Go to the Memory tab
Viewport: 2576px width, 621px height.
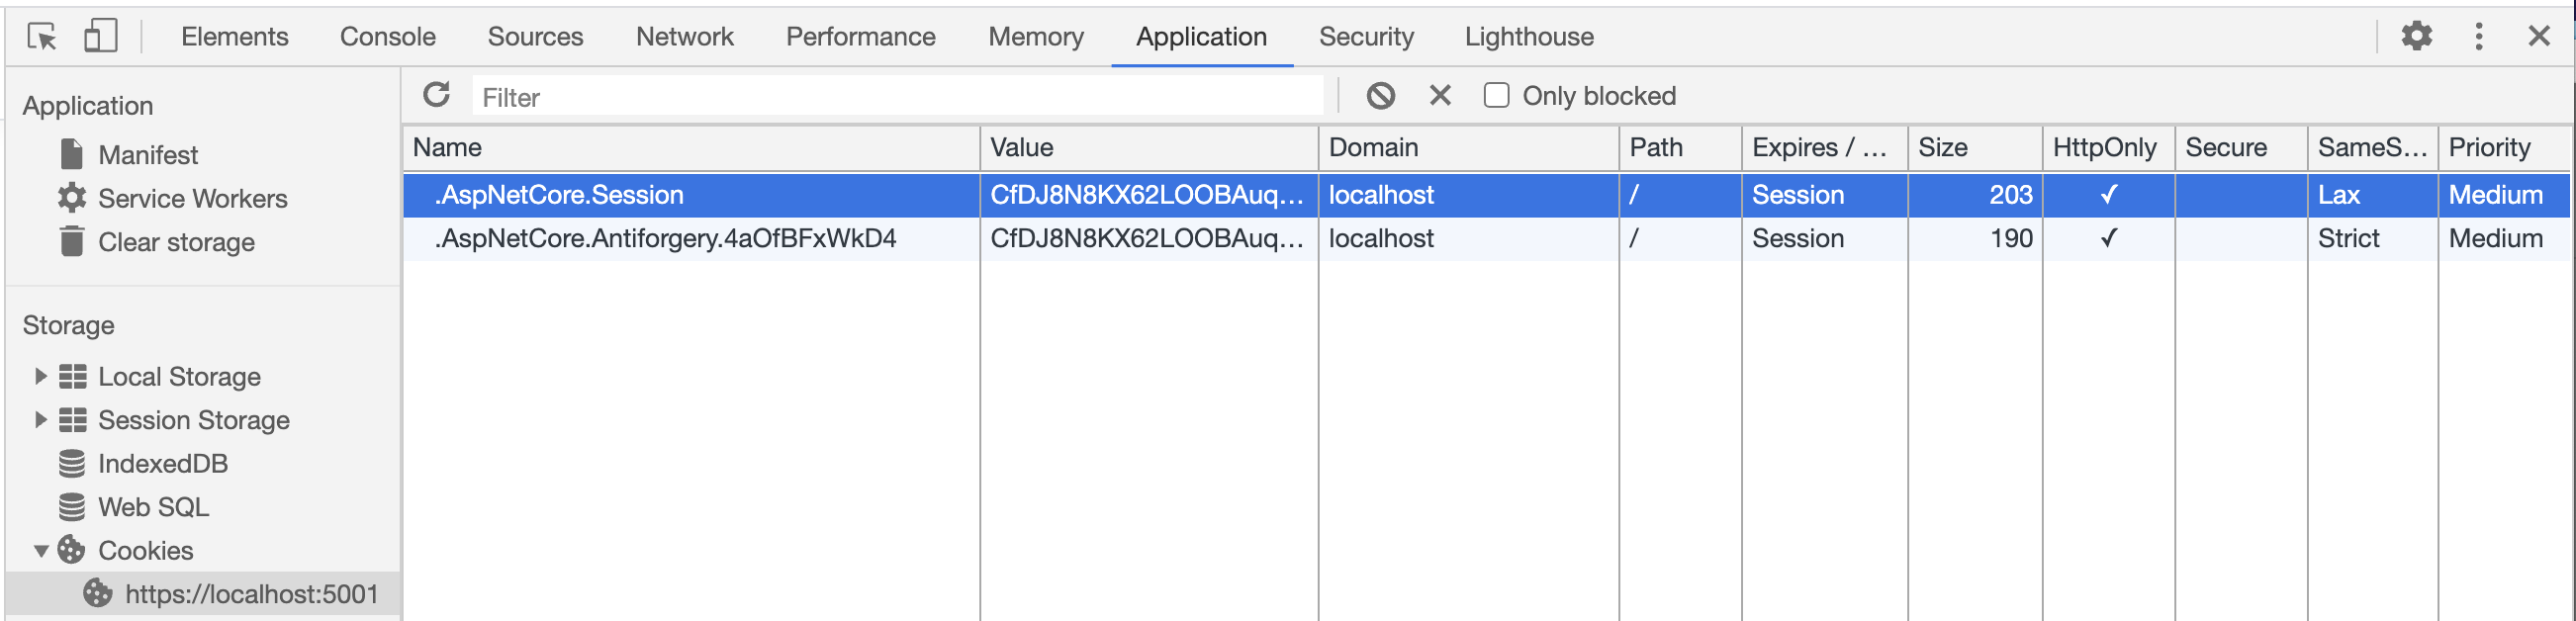[1036, 37]
